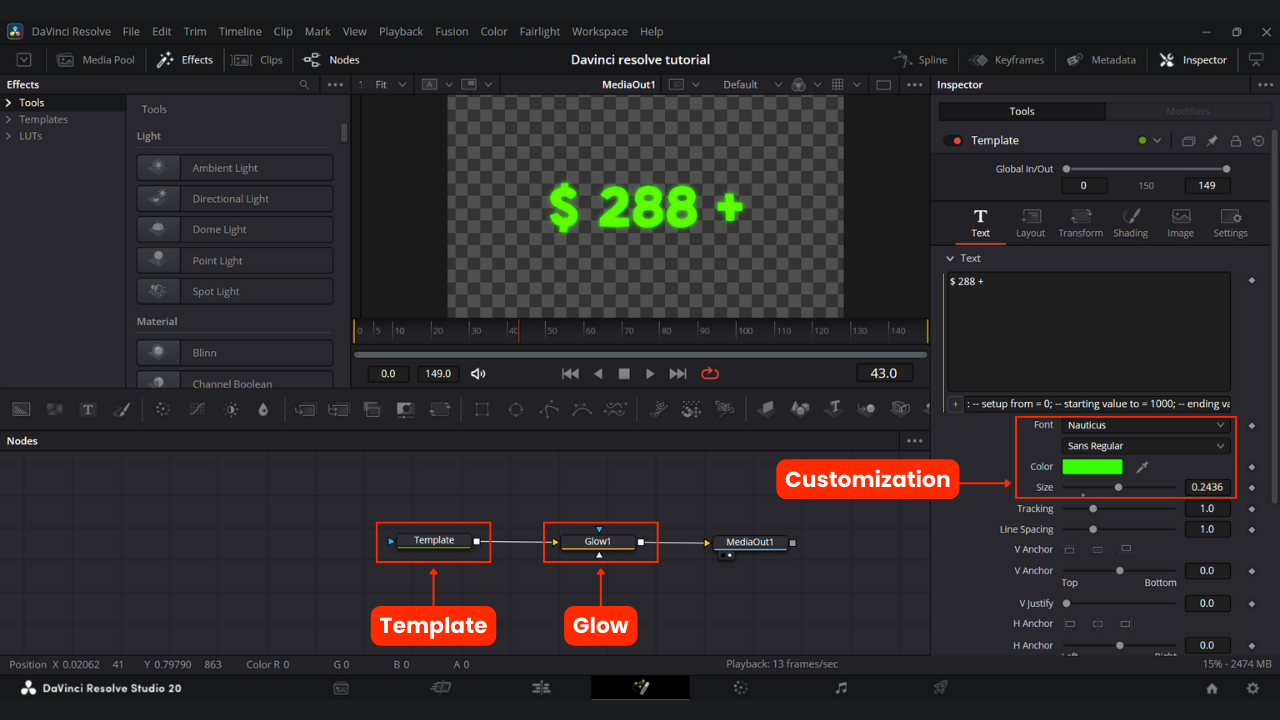This screenshot has width=1280, height=720.
Task: Open the Color page icon
Action: click(740, 688)
